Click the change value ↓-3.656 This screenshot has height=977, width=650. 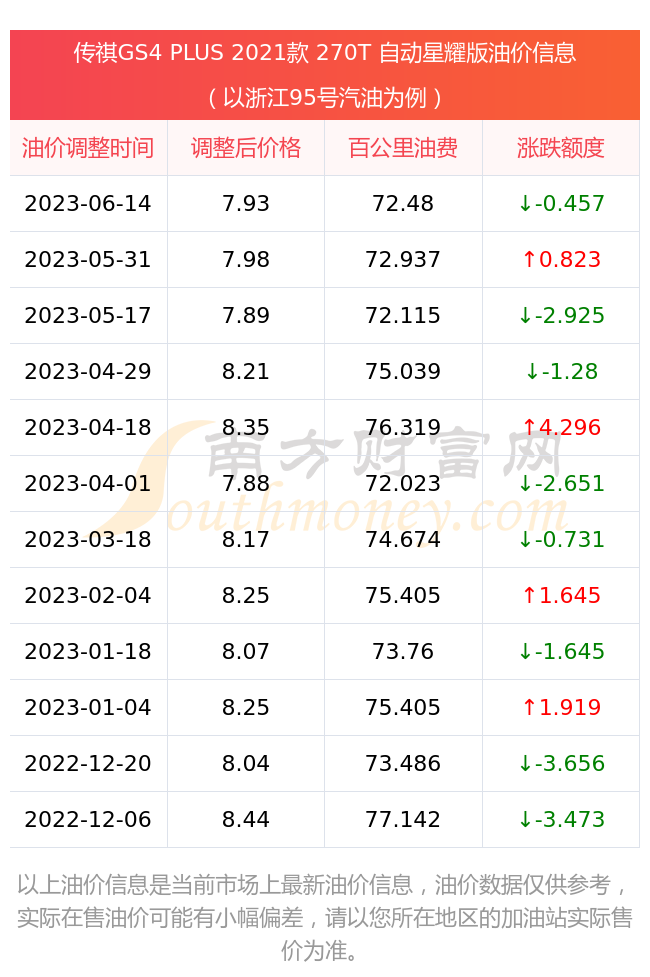point(561,765)
